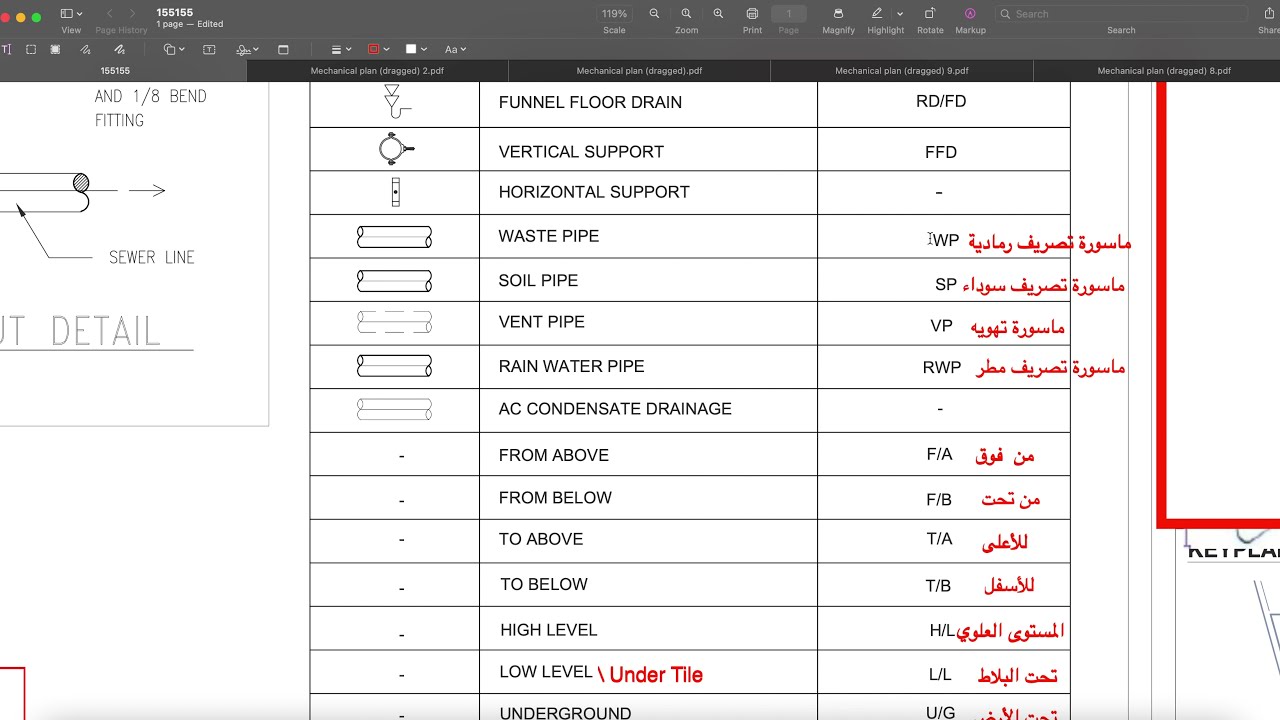
Task: Click the HIGH LEVEL text
Action: 548,630
